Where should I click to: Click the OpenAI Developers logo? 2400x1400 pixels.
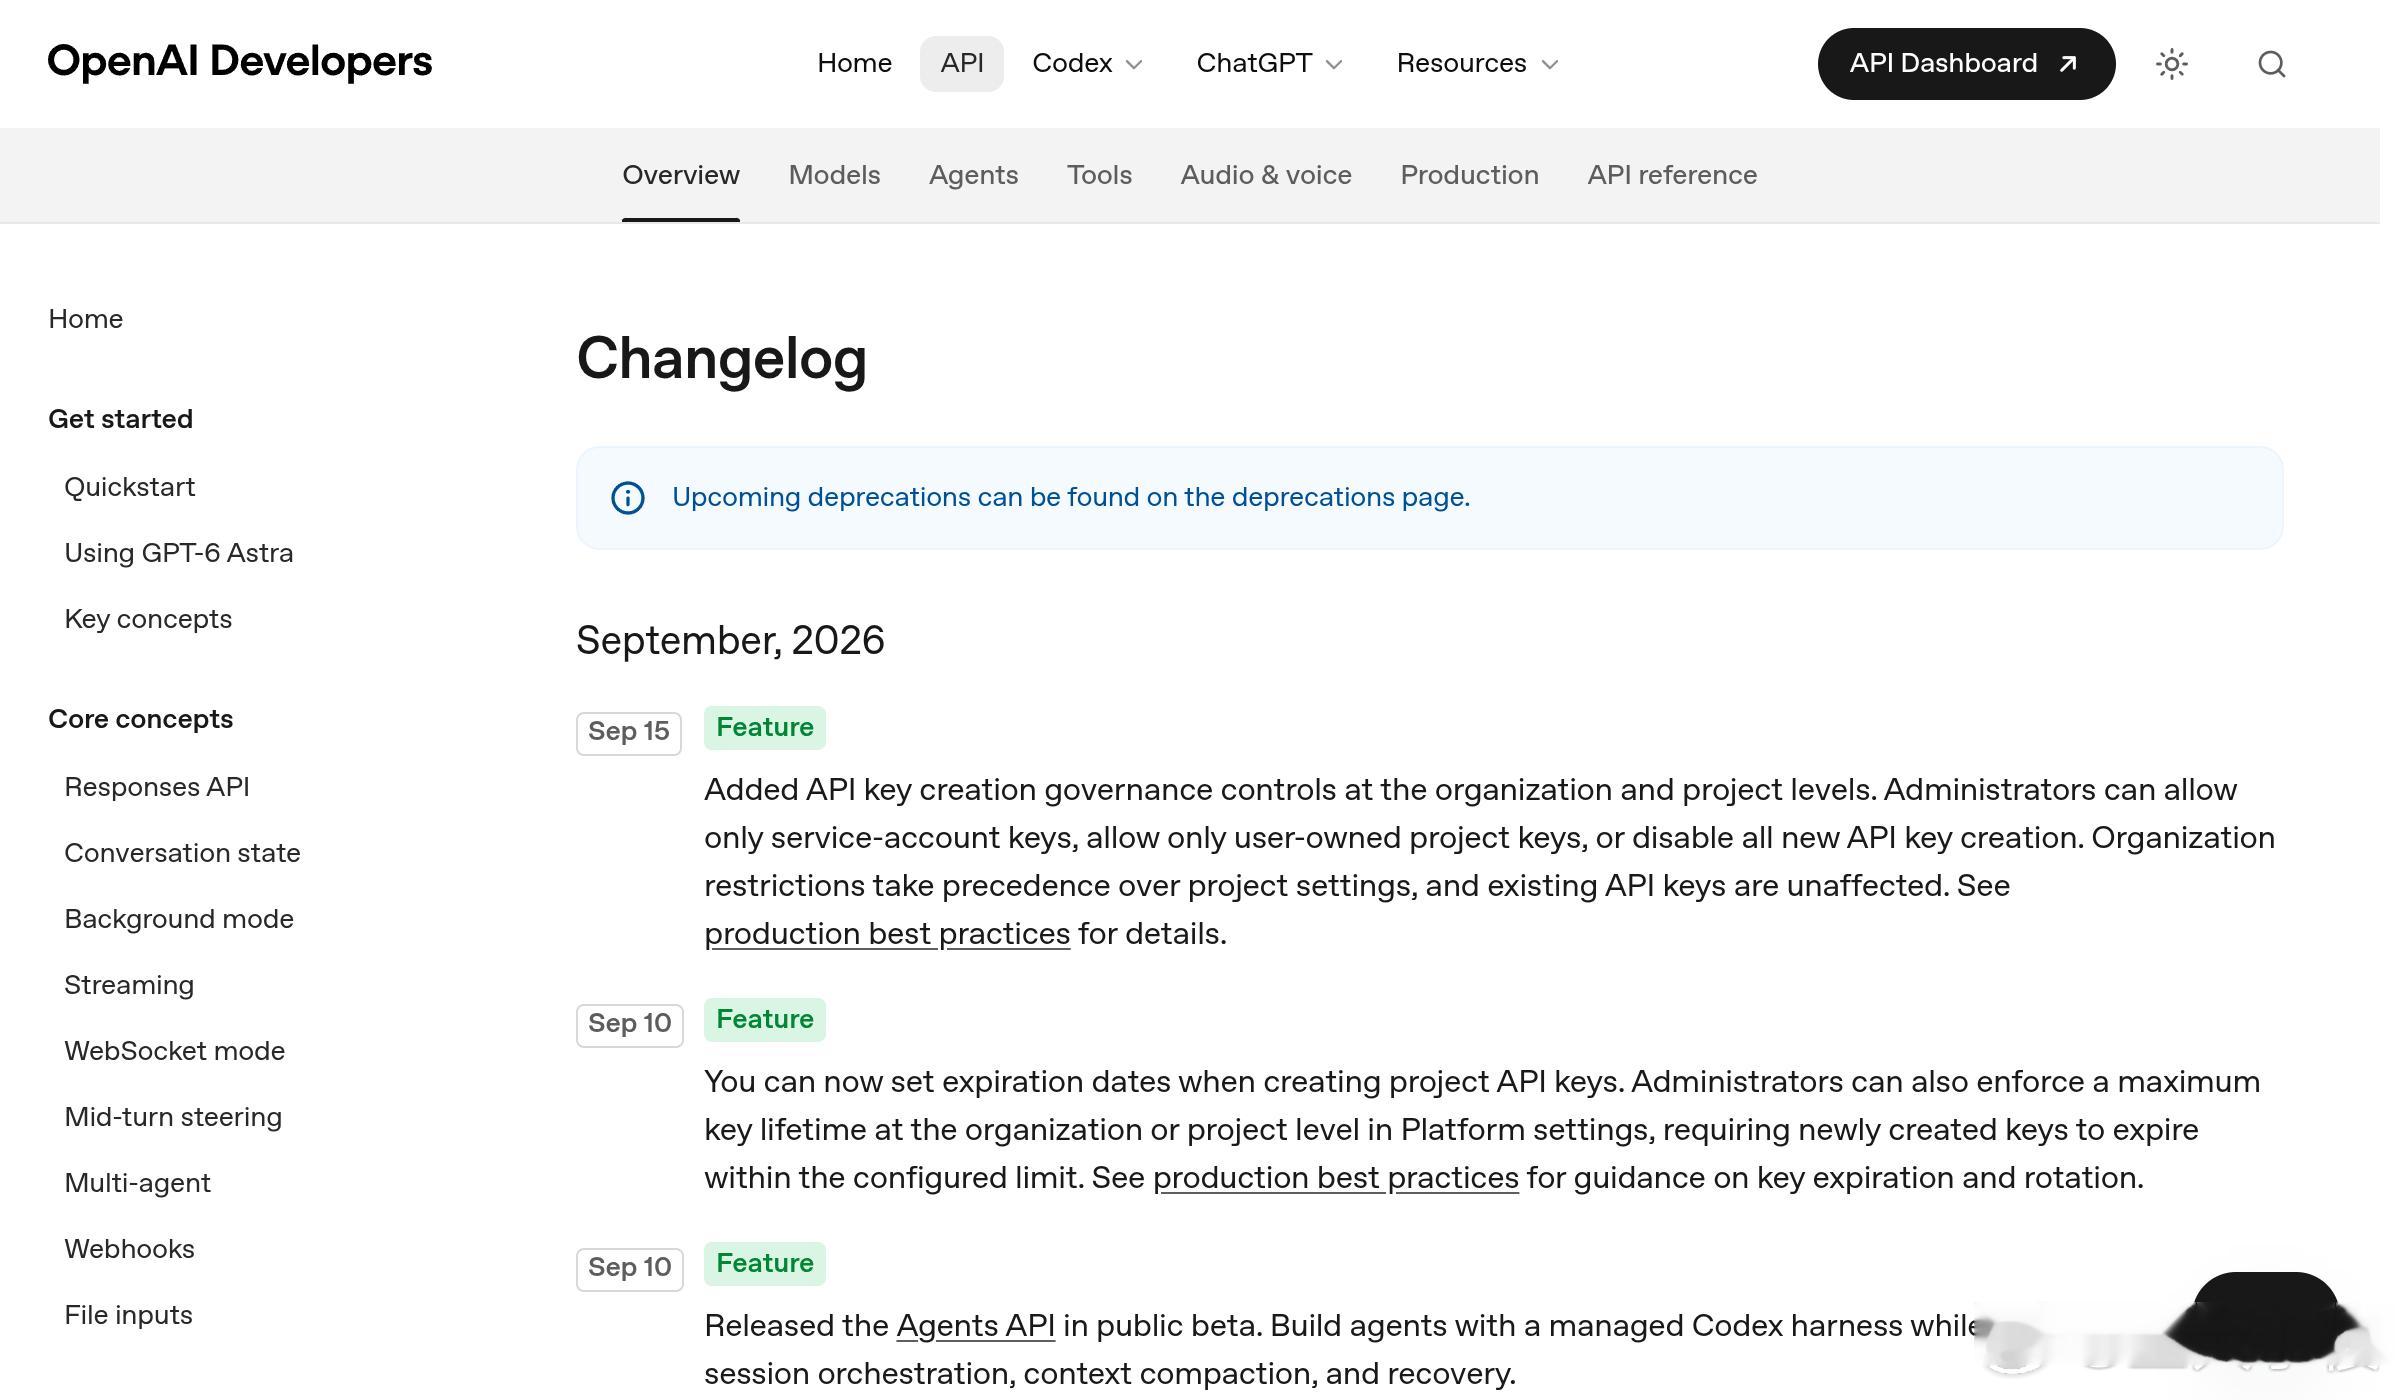[240, 62]
